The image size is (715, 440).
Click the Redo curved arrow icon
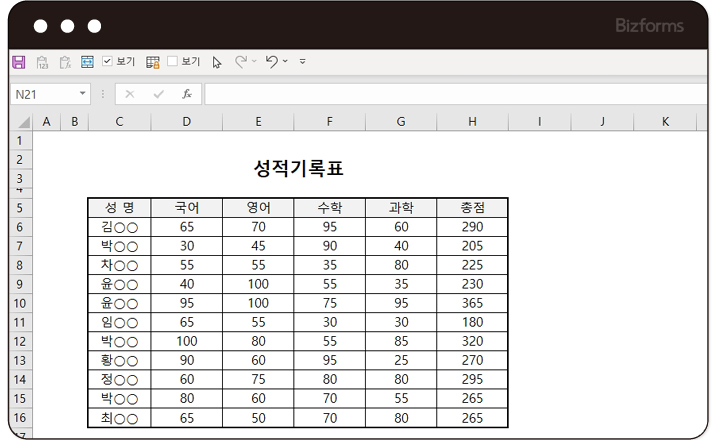241,61
